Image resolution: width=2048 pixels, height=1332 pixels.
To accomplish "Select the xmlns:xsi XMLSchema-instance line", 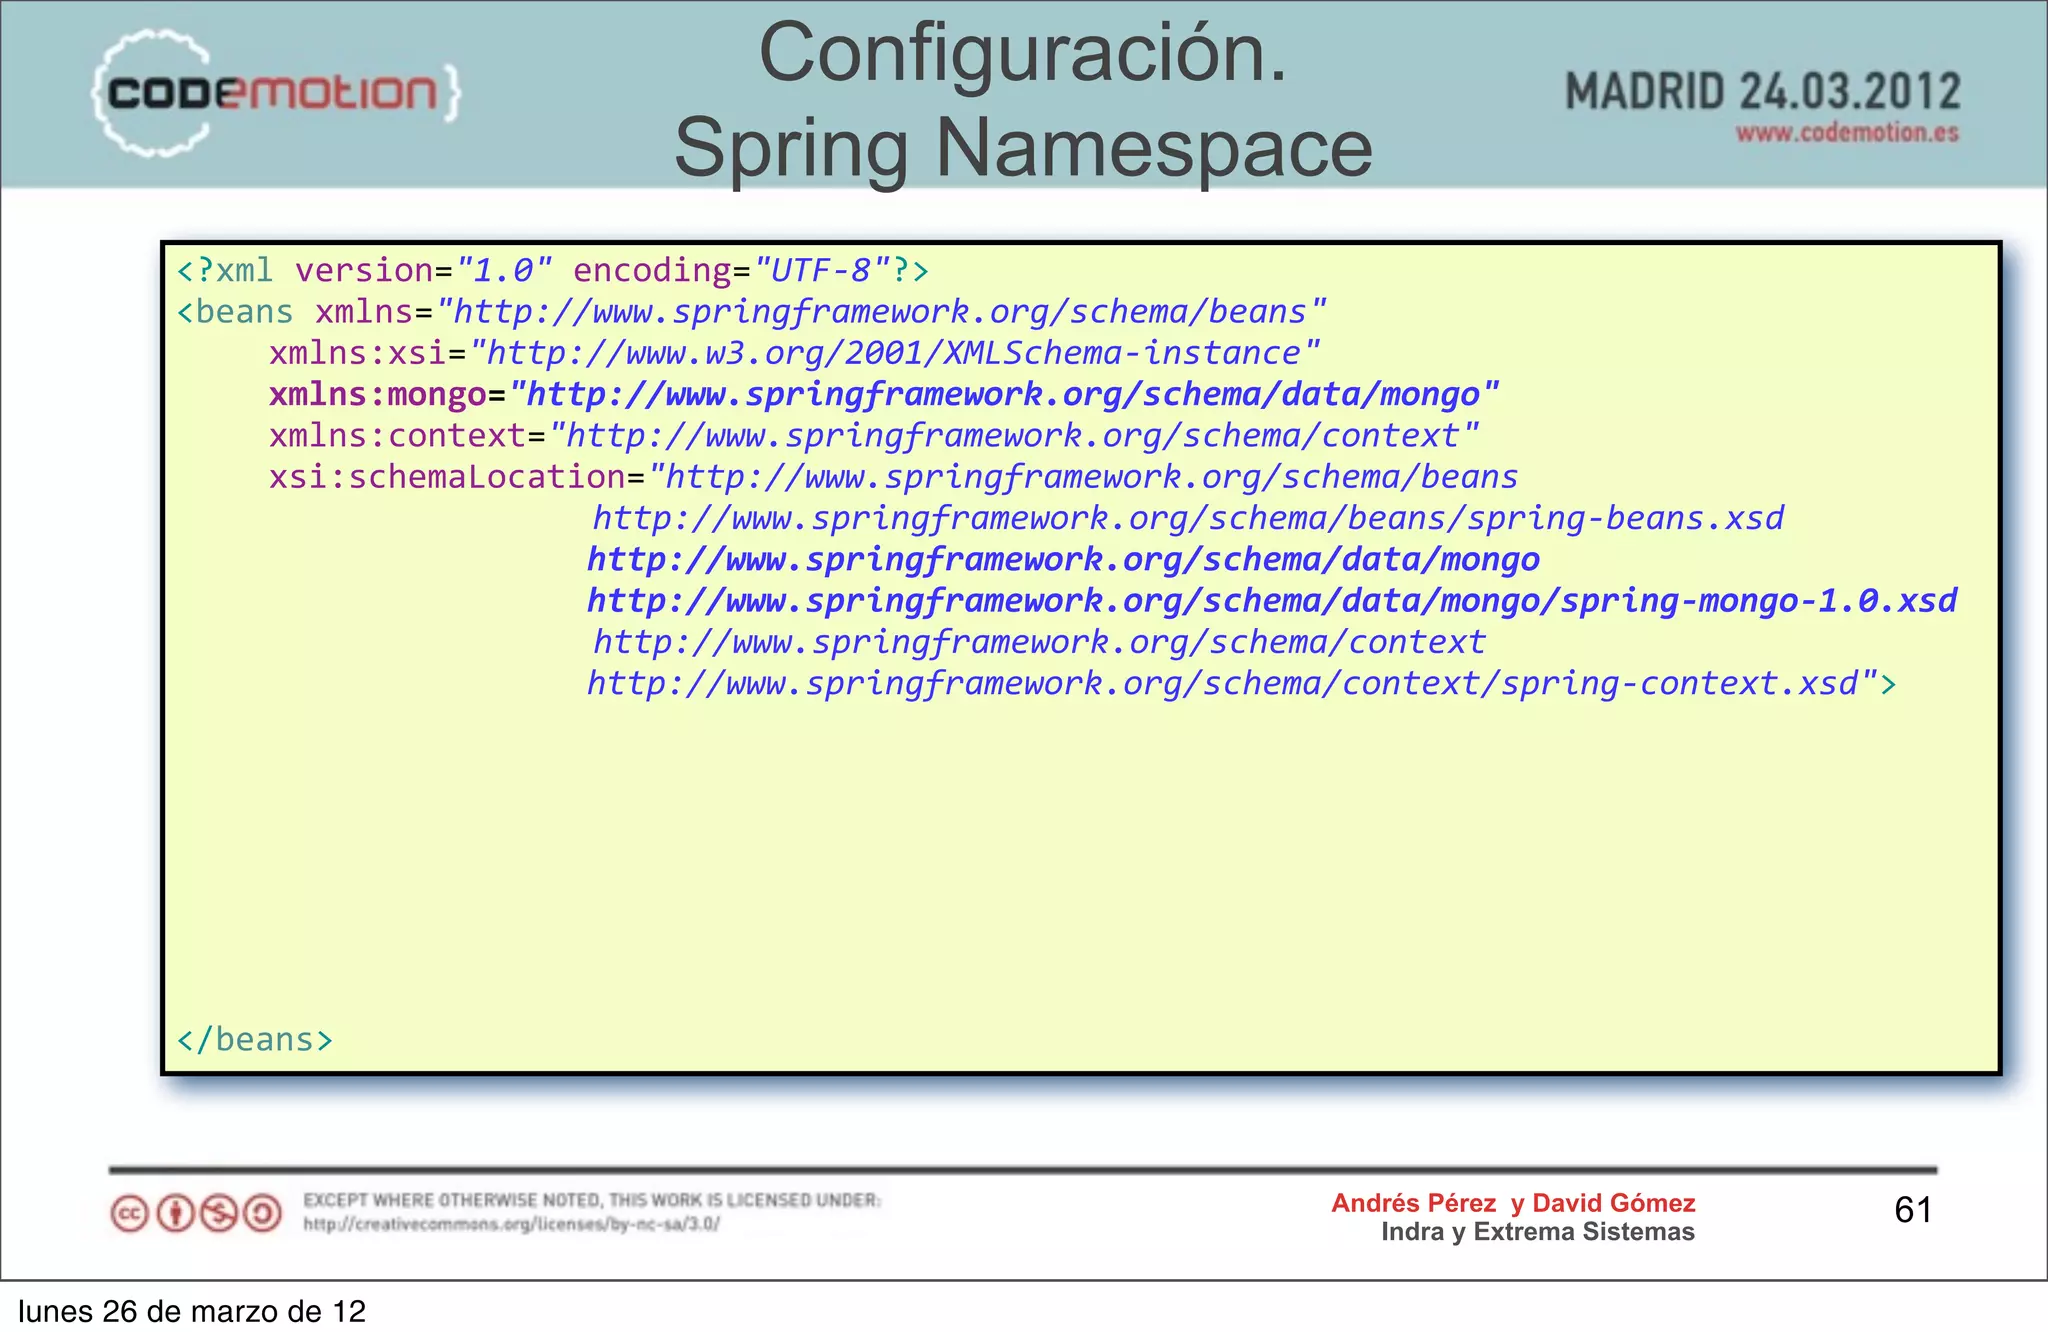I will coord(795,353).
